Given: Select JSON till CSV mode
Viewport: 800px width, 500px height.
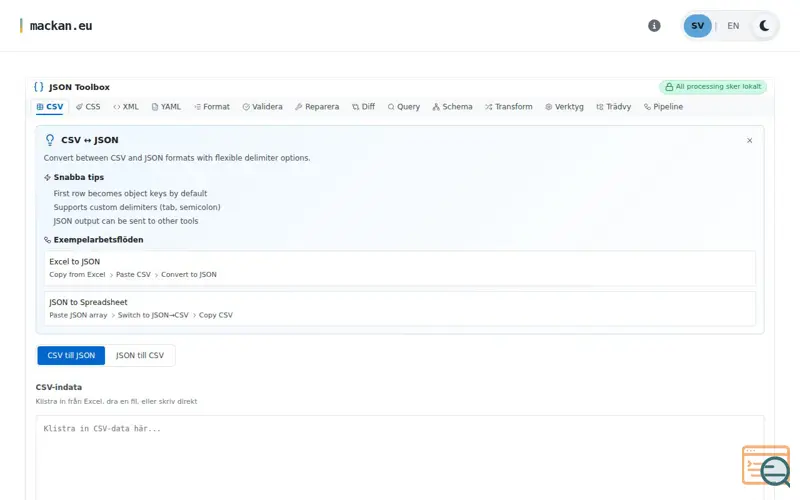Looking at the screenshot, I should coord(140,355).
